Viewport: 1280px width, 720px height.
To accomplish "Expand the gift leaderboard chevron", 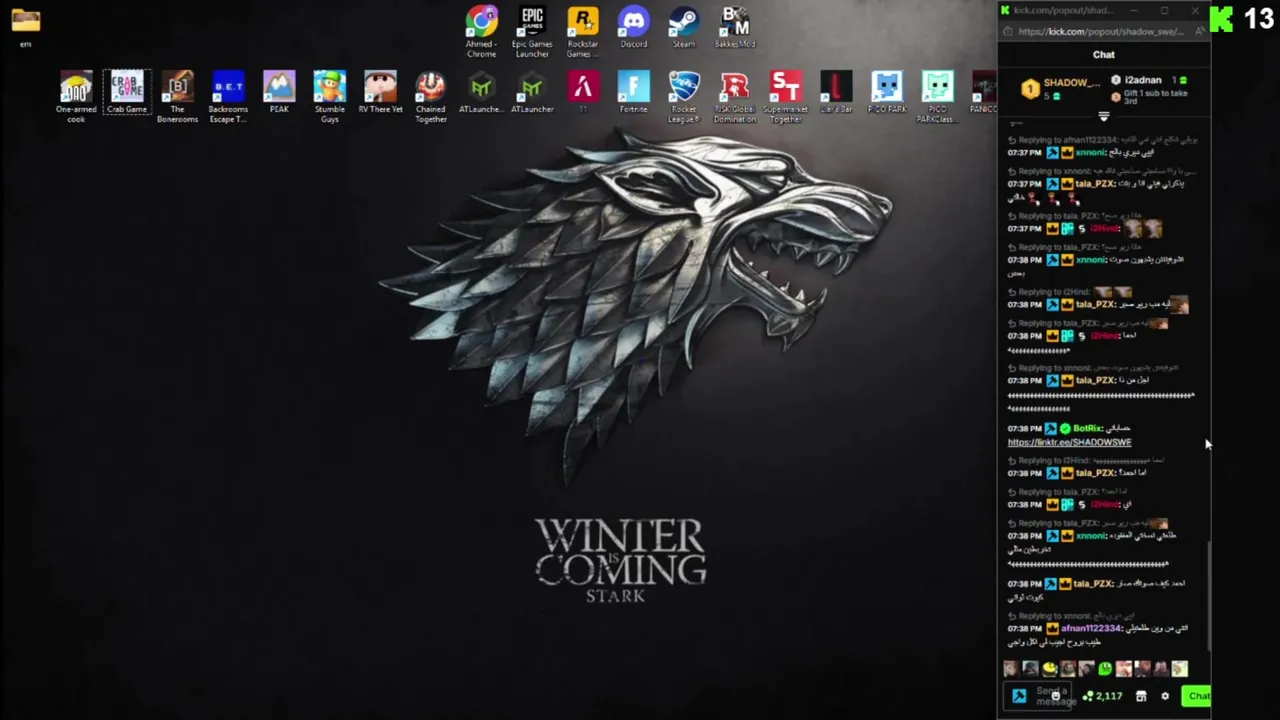I will 1104,117.
